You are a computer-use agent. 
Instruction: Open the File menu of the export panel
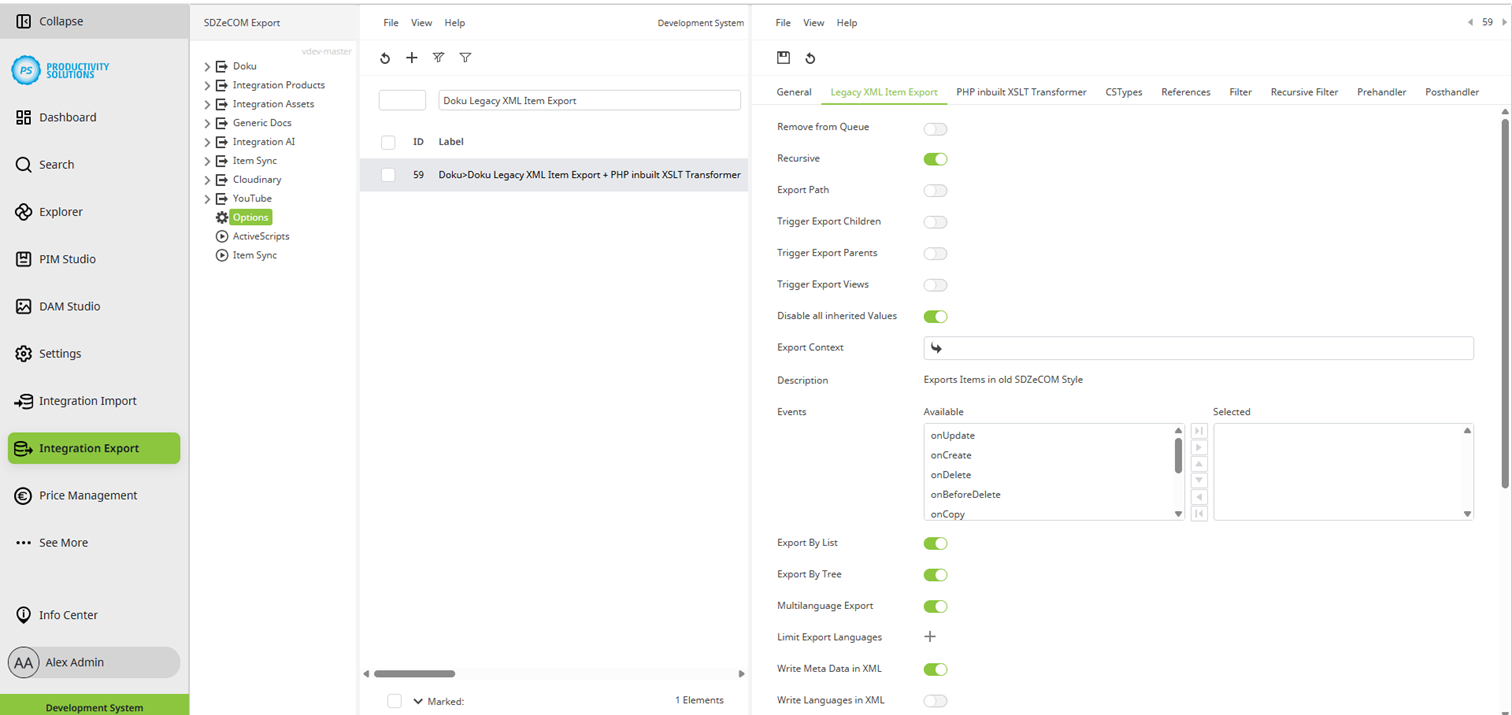coord(783,22)
